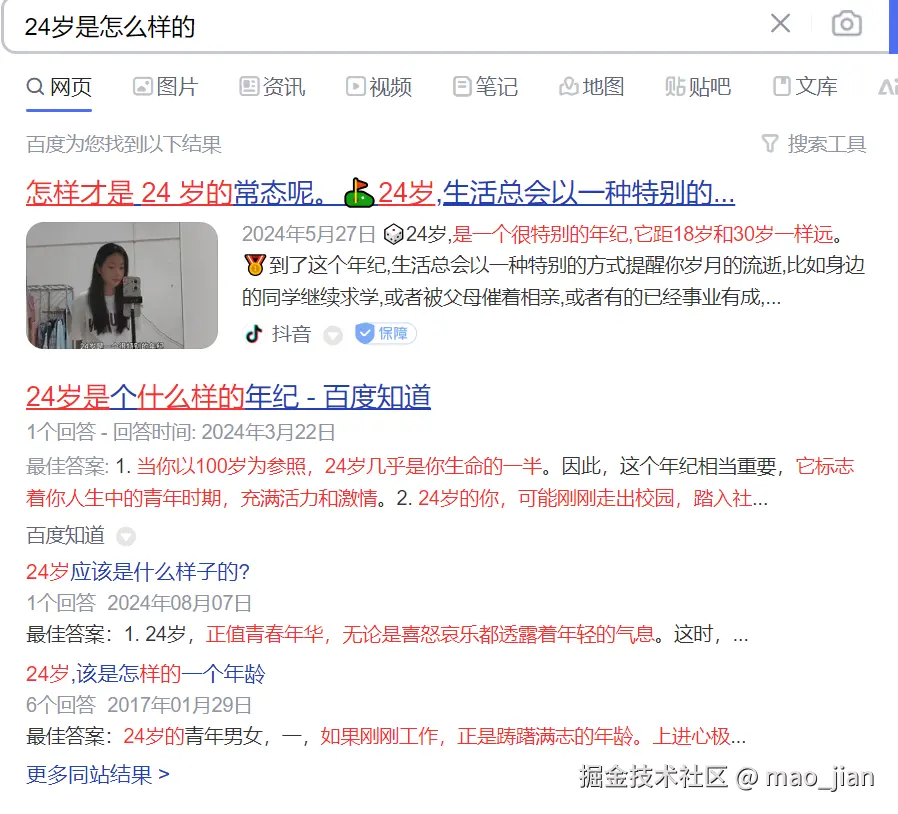Click the news icon beside 资讯
The width and height of the screenshot is (898, 814).
click(249, 87)
